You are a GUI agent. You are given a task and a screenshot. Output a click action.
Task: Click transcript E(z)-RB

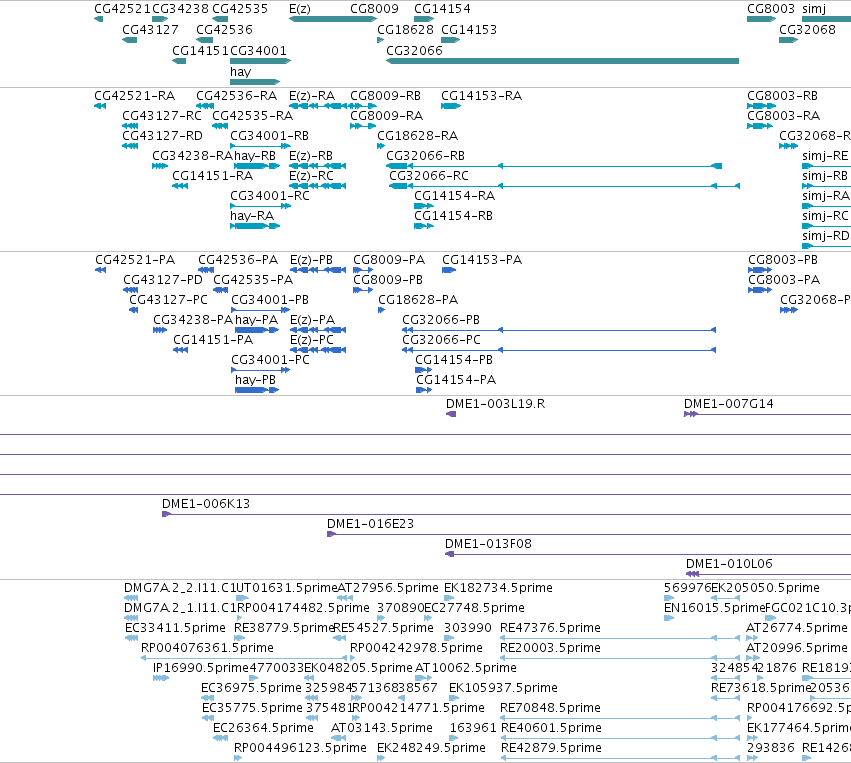click(317, 166)
